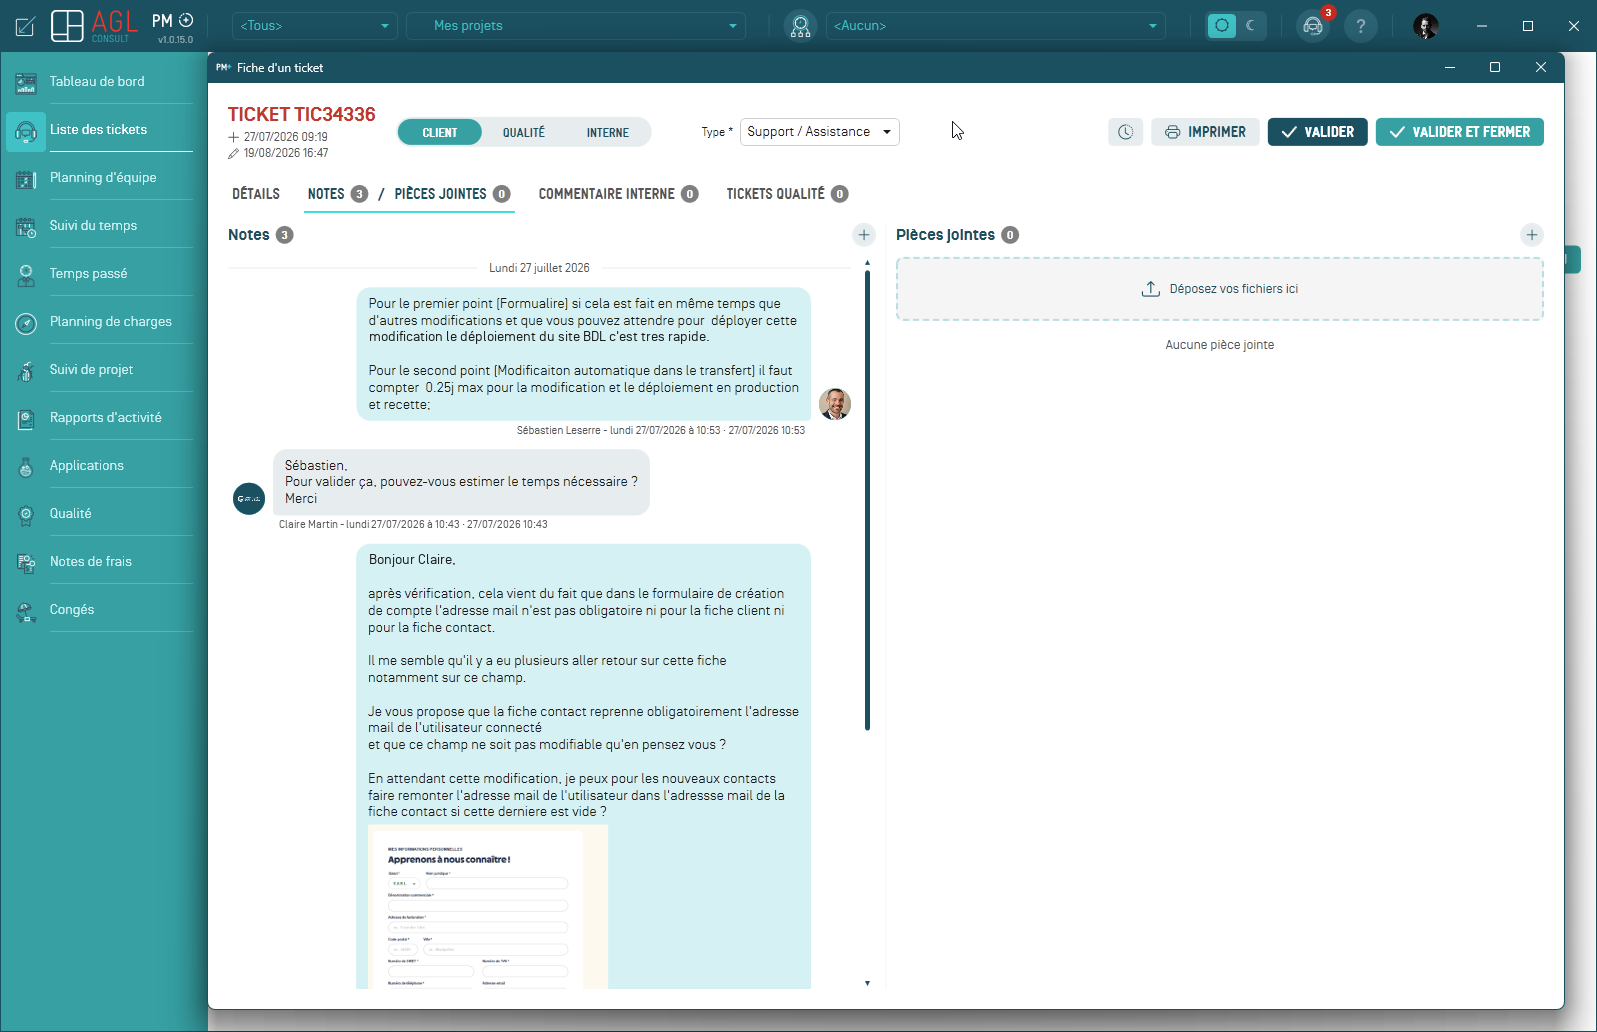Open the Mes projets dropdown

tap(576, 26)
